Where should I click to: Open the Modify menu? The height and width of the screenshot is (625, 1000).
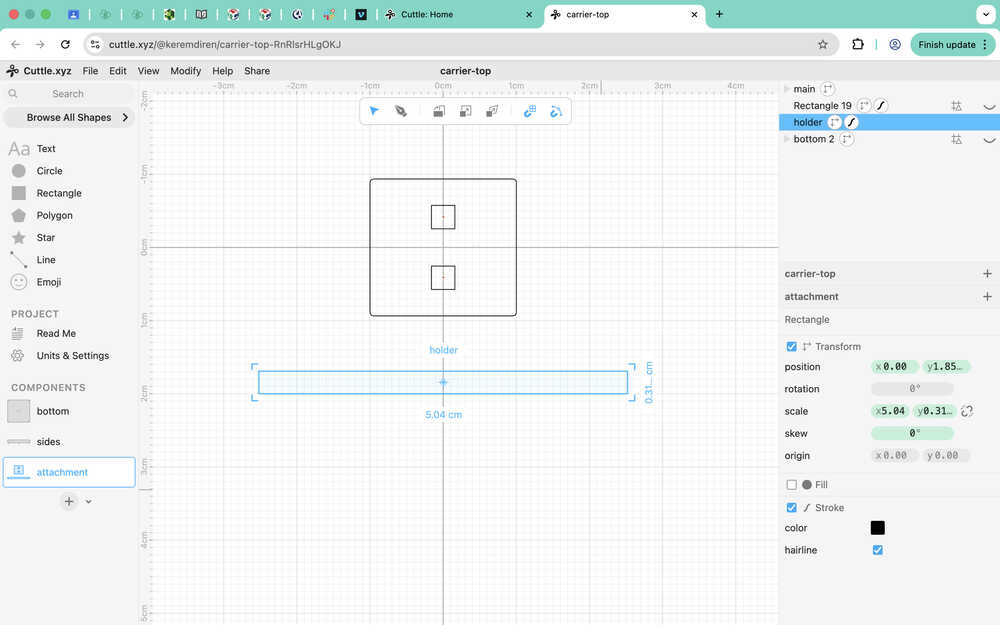[x=186, y=71]
